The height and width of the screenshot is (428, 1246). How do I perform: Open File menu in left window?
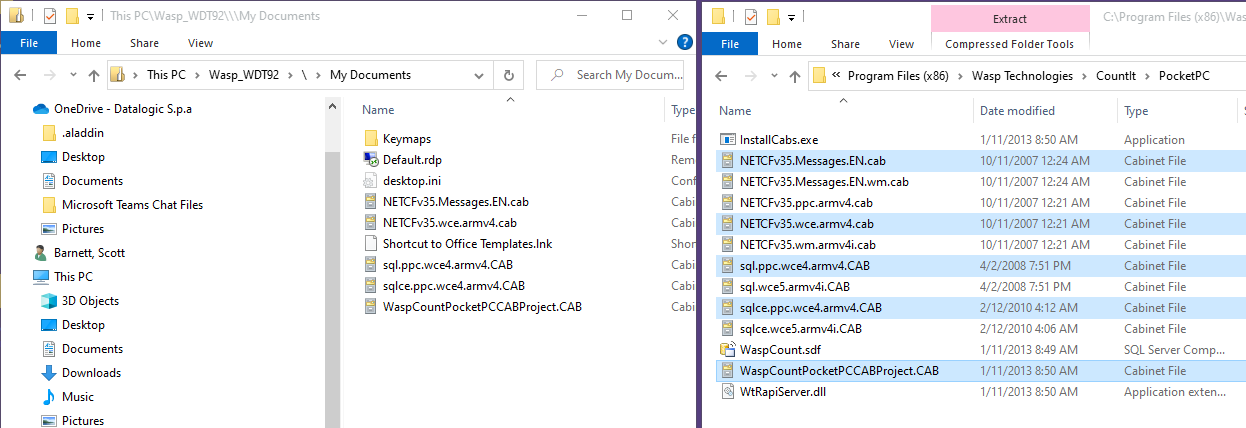point(29,43)
